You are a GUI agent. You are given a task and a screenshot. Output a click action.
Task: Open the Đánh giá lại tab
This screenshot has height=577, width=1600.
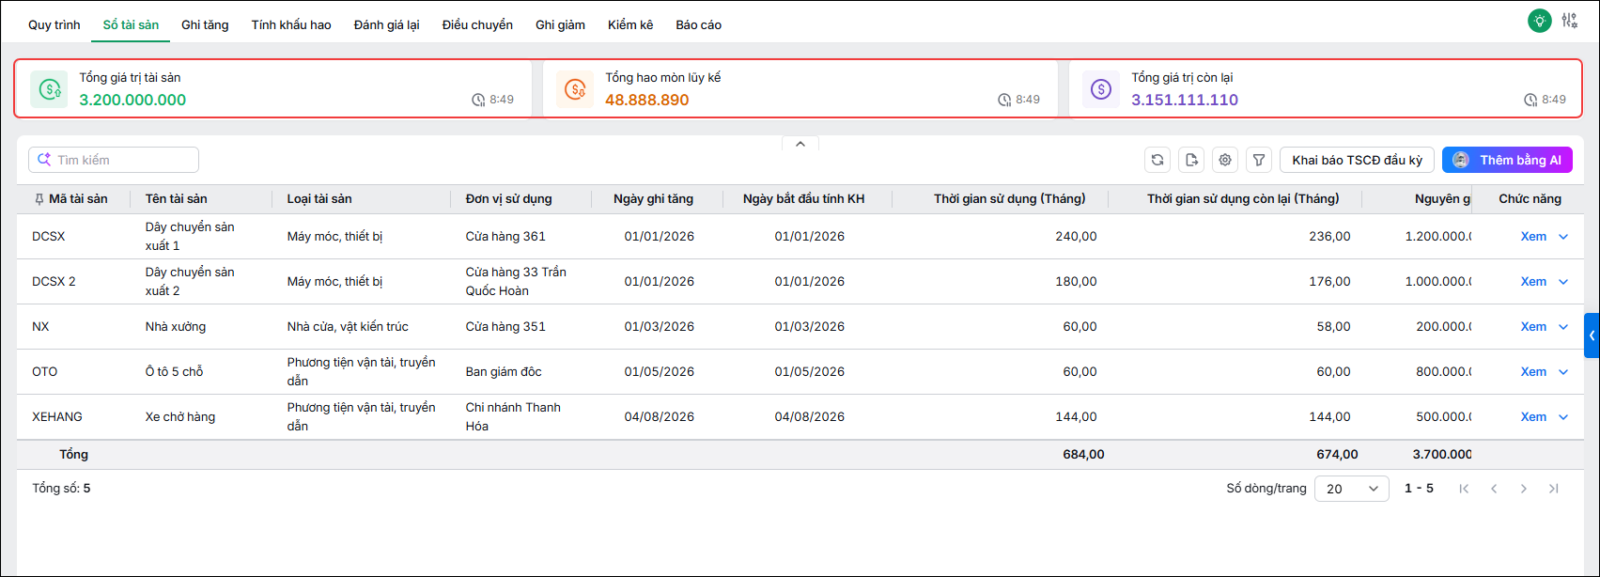[x=387, y=25]
